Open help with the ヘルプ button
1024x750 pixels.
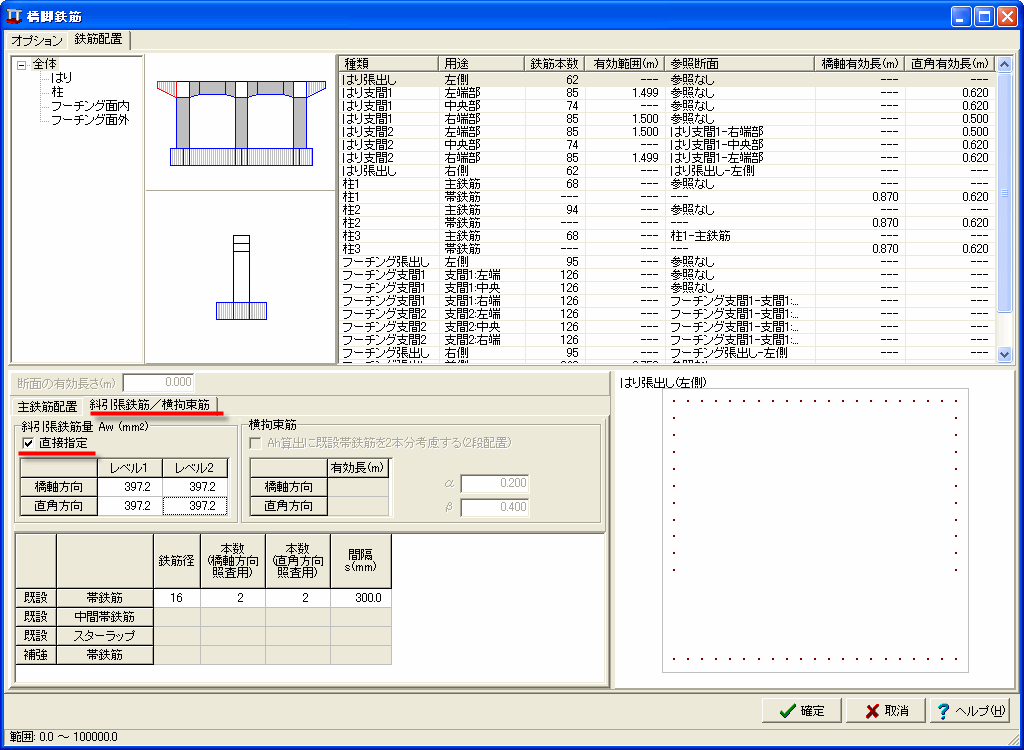(971, 711)
